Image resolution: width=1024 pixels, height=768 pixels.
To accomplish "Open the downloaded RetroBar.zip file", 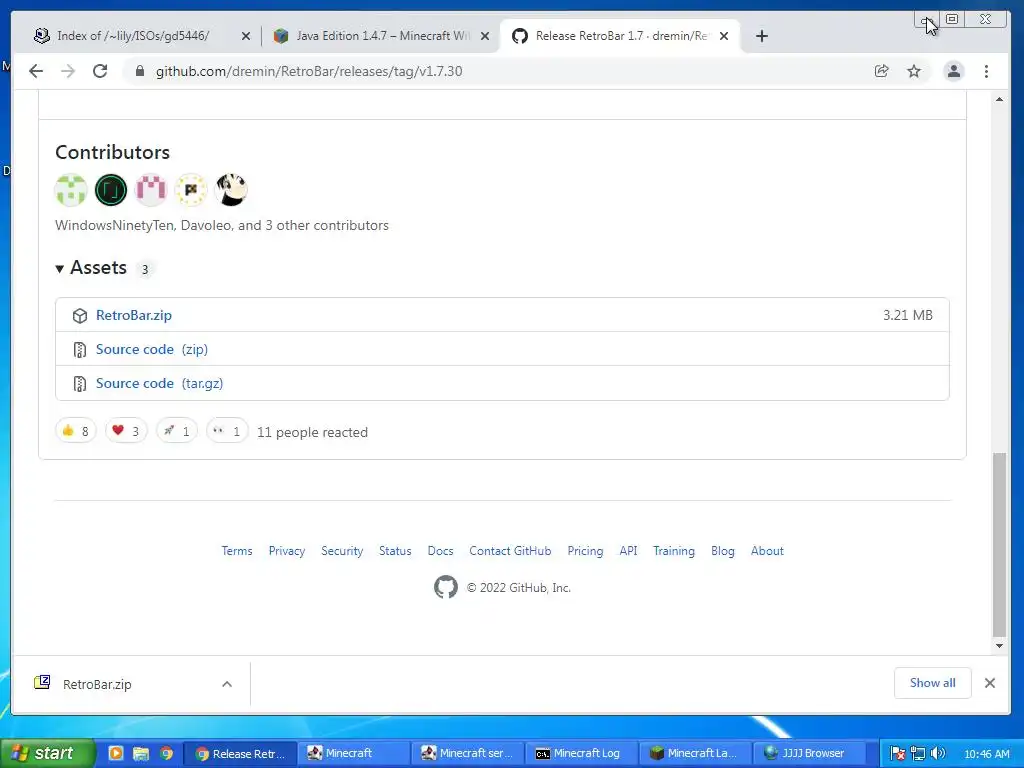I will coord(97,684).
